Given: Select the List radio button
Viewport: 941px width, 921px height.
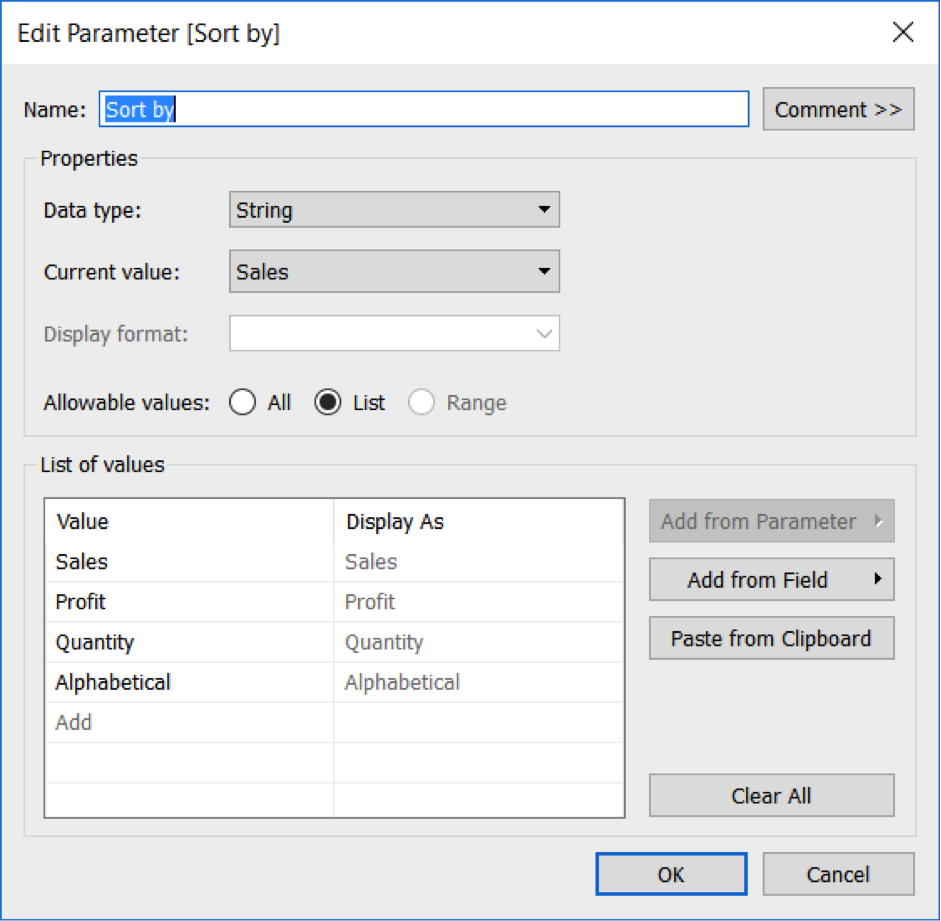Looking at the screenshot, I should (328, 403).
